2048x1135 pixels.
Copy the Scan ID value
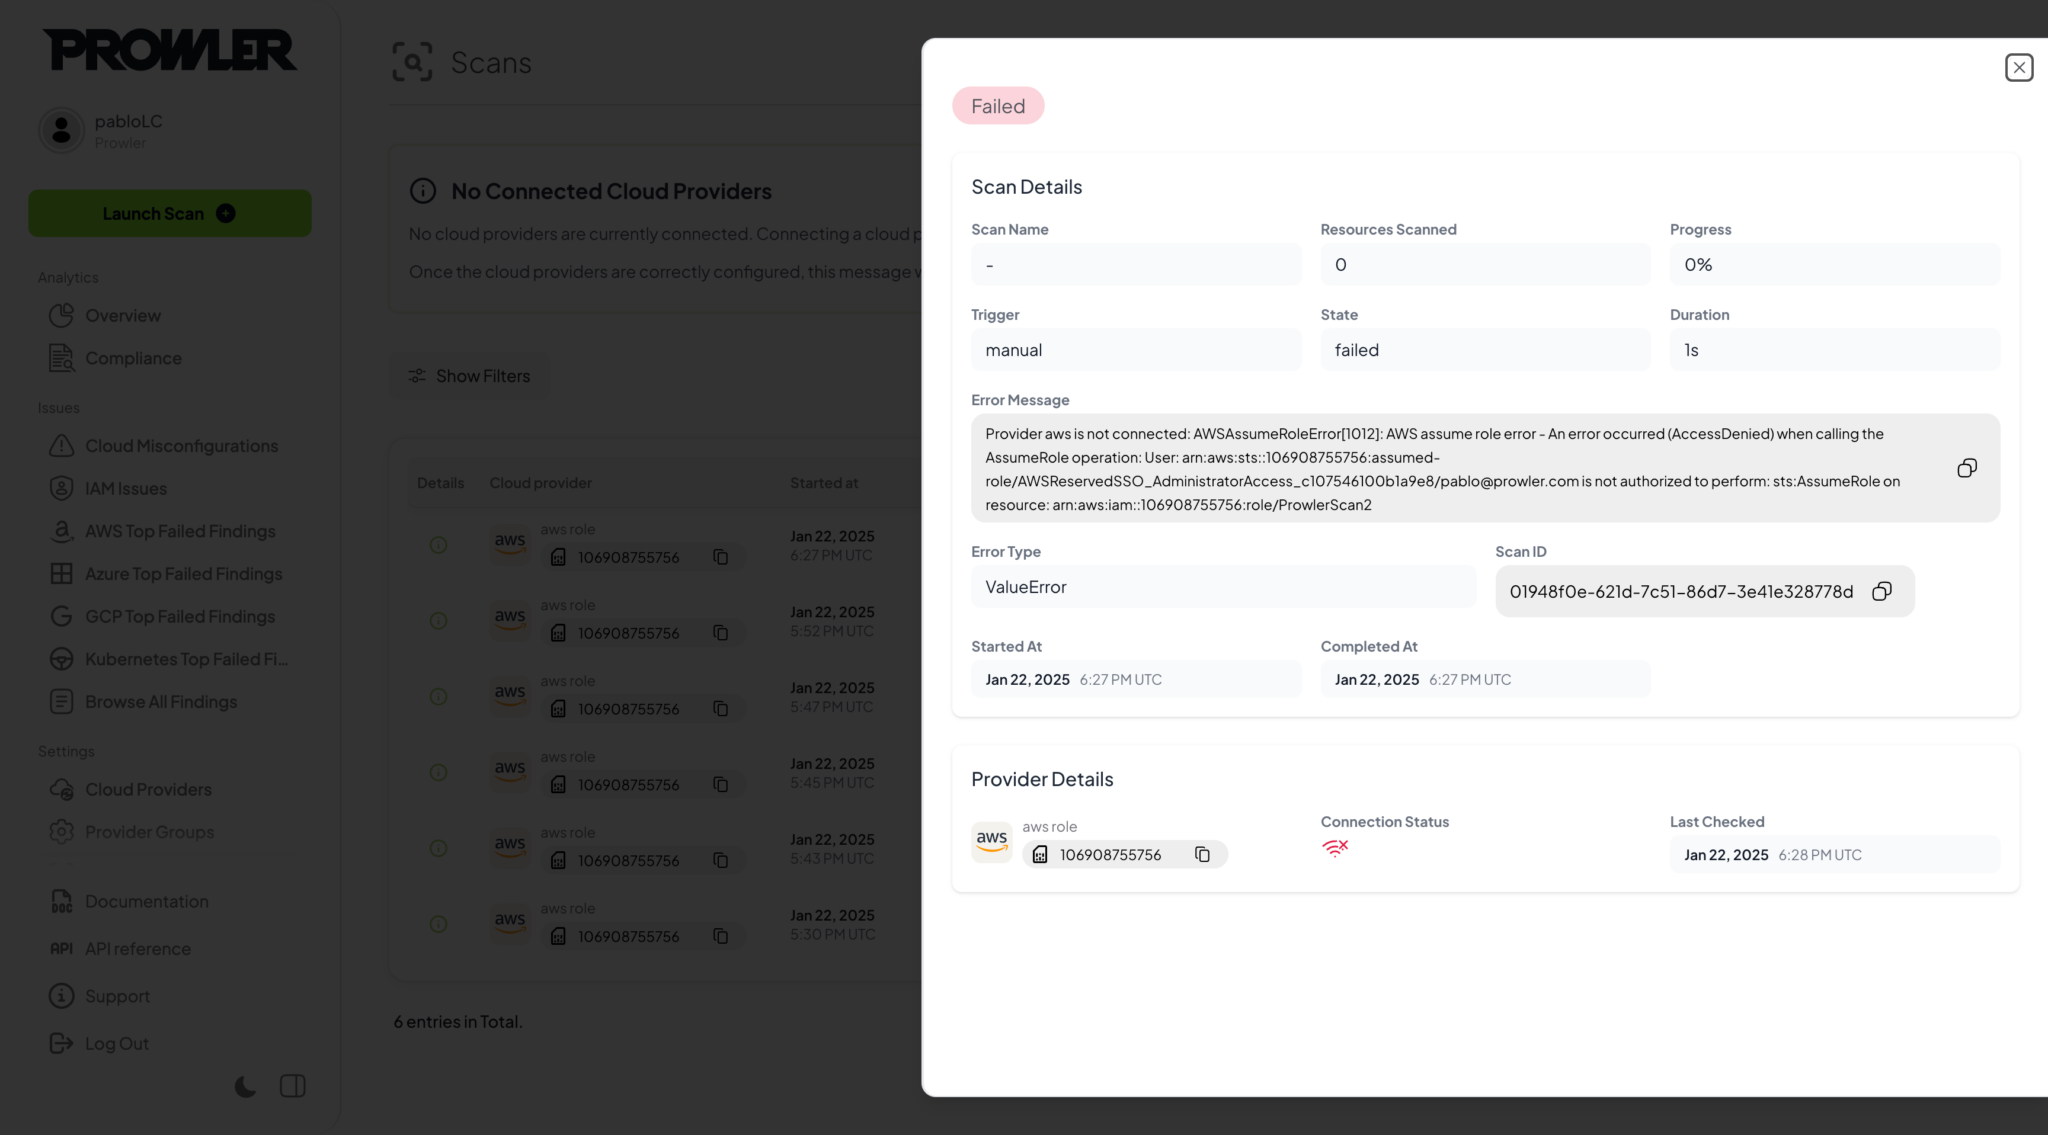(1881, 591)
